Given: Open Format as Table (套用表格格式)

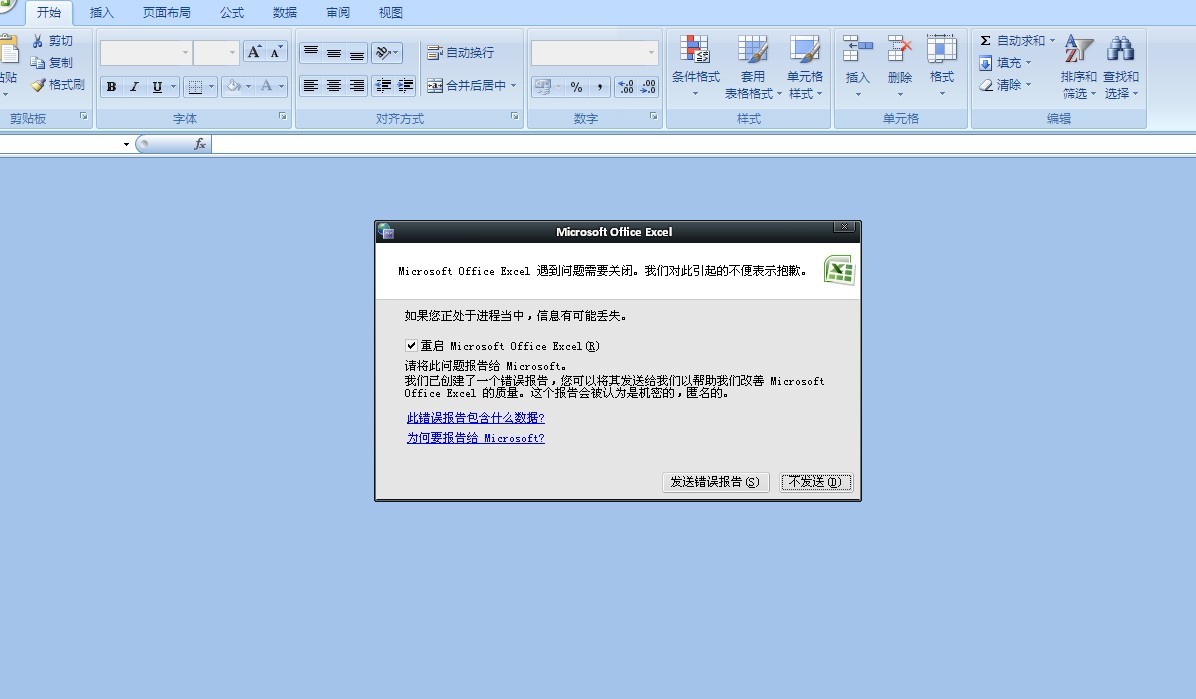Looking at the screenshot, I should tap(753, 66).
